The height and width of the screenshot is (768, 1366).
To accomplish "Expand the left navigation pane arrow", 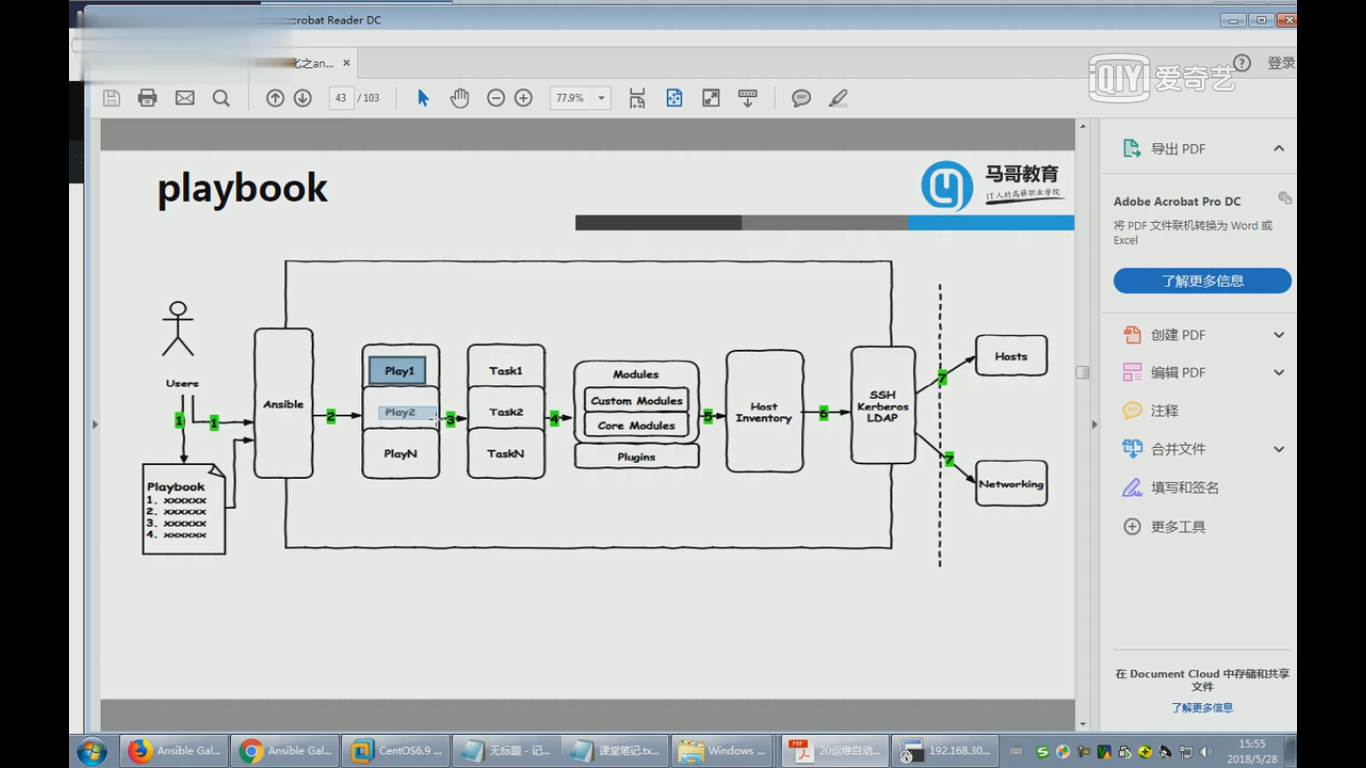I will point(95,424).
